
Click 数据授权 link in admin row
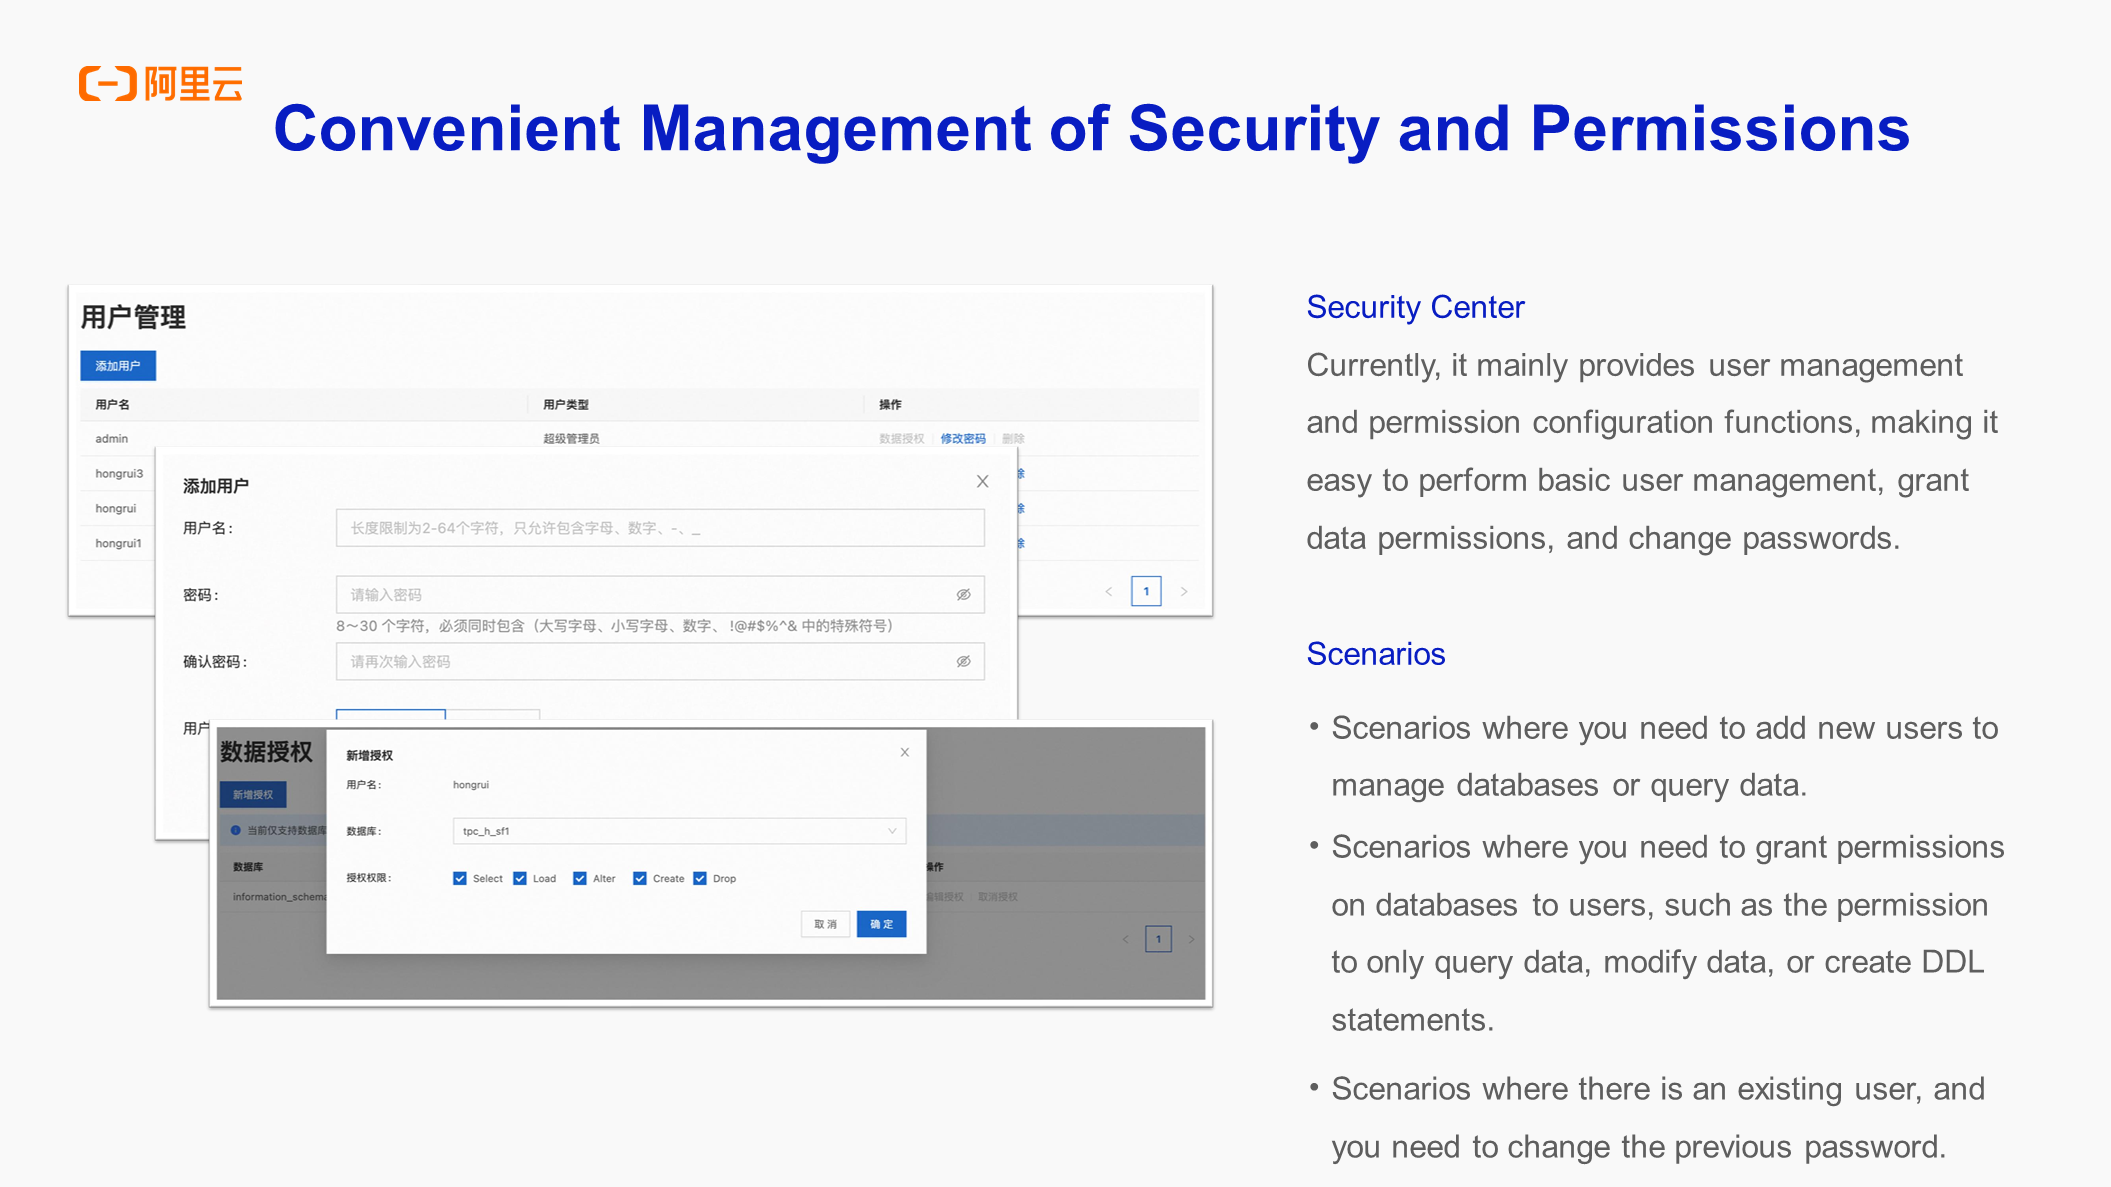902,439
